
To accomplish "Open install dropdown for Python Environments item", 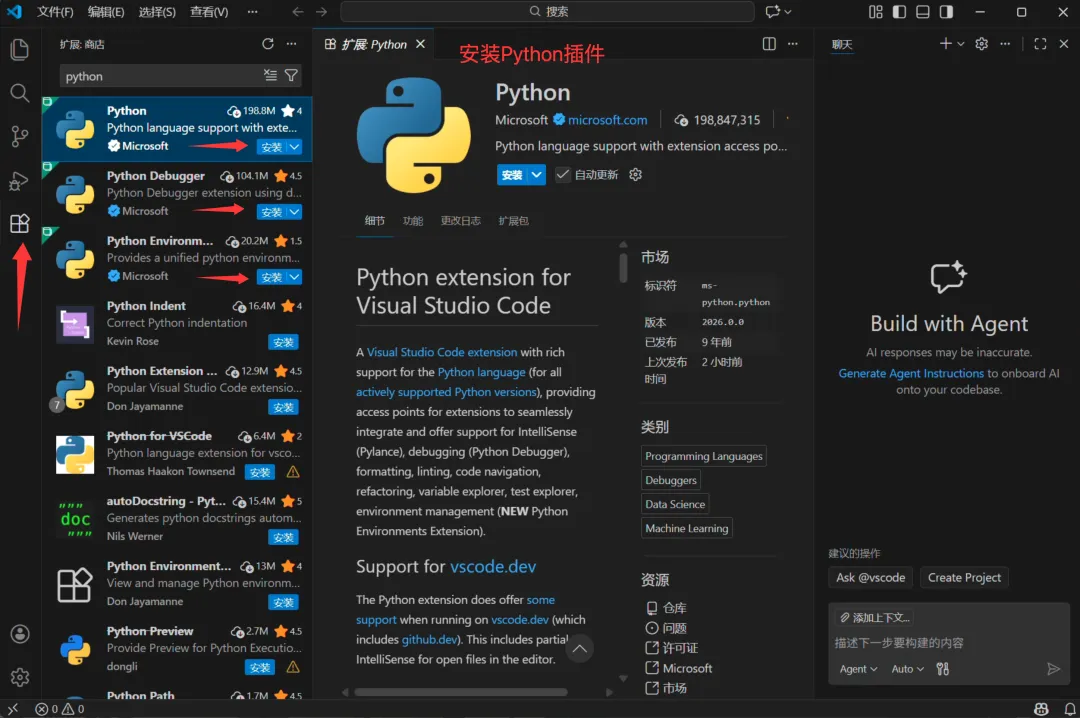I will [x=294, y=277].
